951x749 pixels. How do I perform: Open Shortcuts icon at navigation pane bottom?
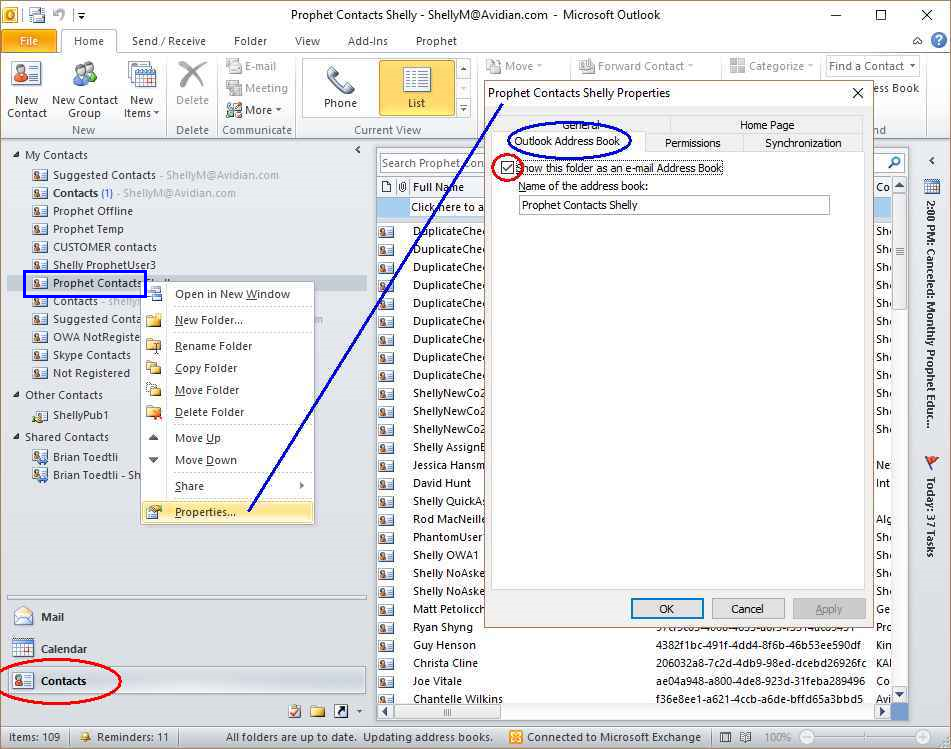click(341, 711)
